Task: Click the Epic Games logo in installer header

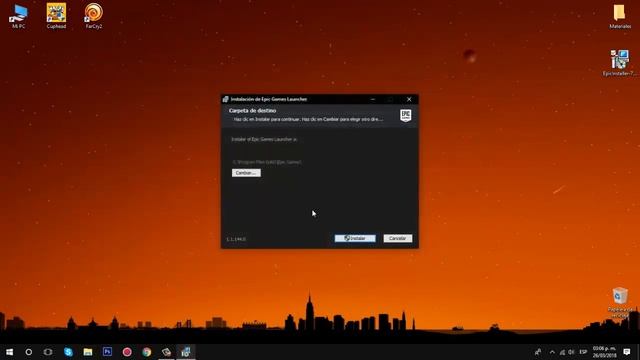Action: tap(405, 115)
